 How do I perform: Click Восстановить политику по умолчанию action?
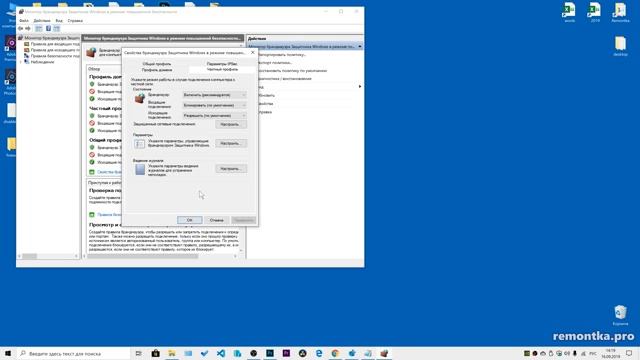click(x=293, y=71)
